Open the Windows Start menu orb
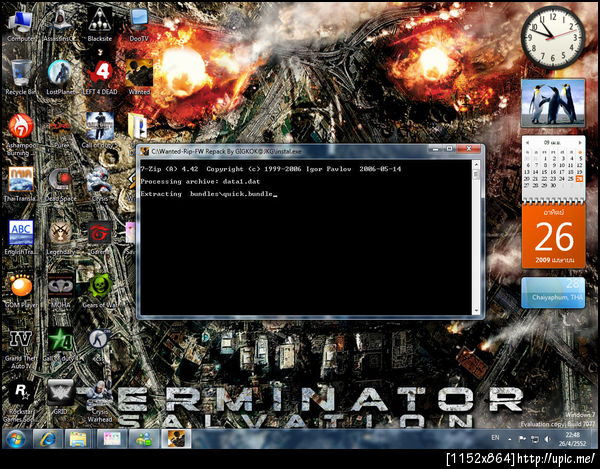The height and width of the screenshot is (469, 600). point(16,438)
